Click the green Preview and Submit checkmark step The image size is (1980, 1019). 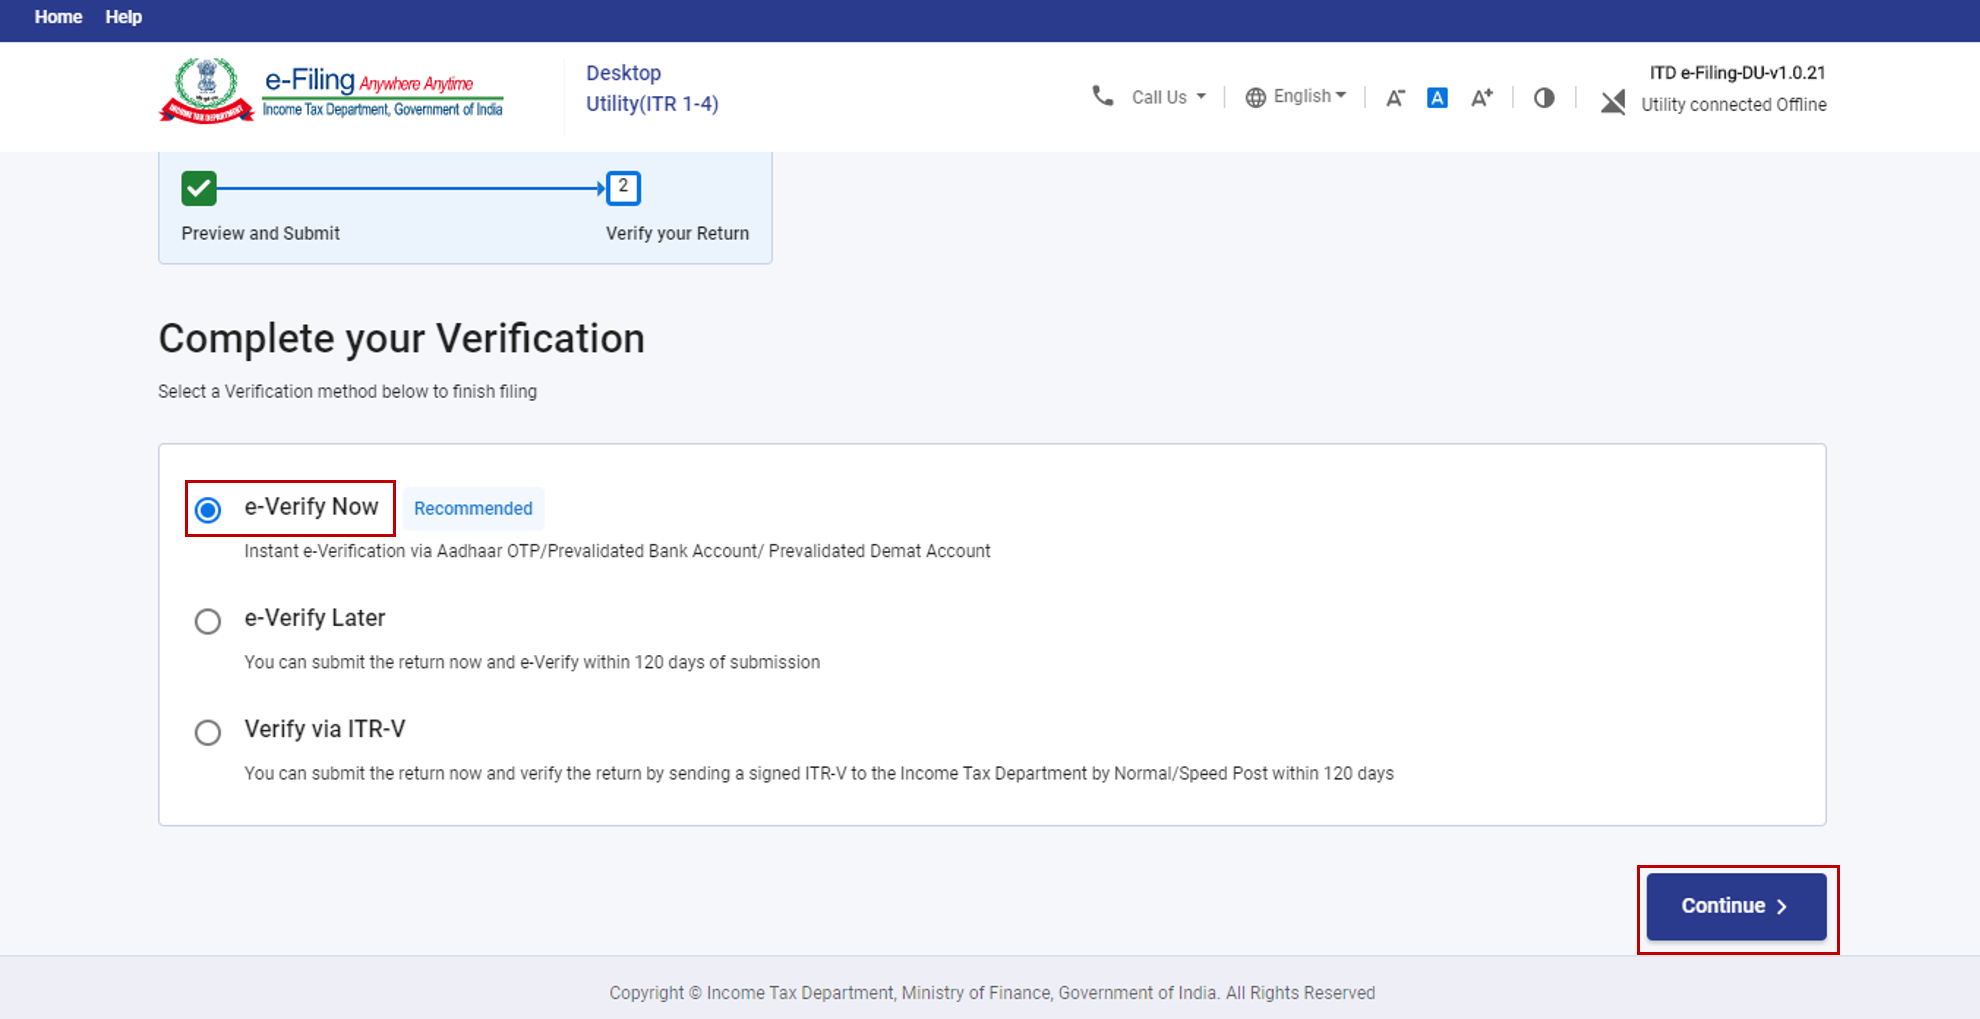coord(199,188)
